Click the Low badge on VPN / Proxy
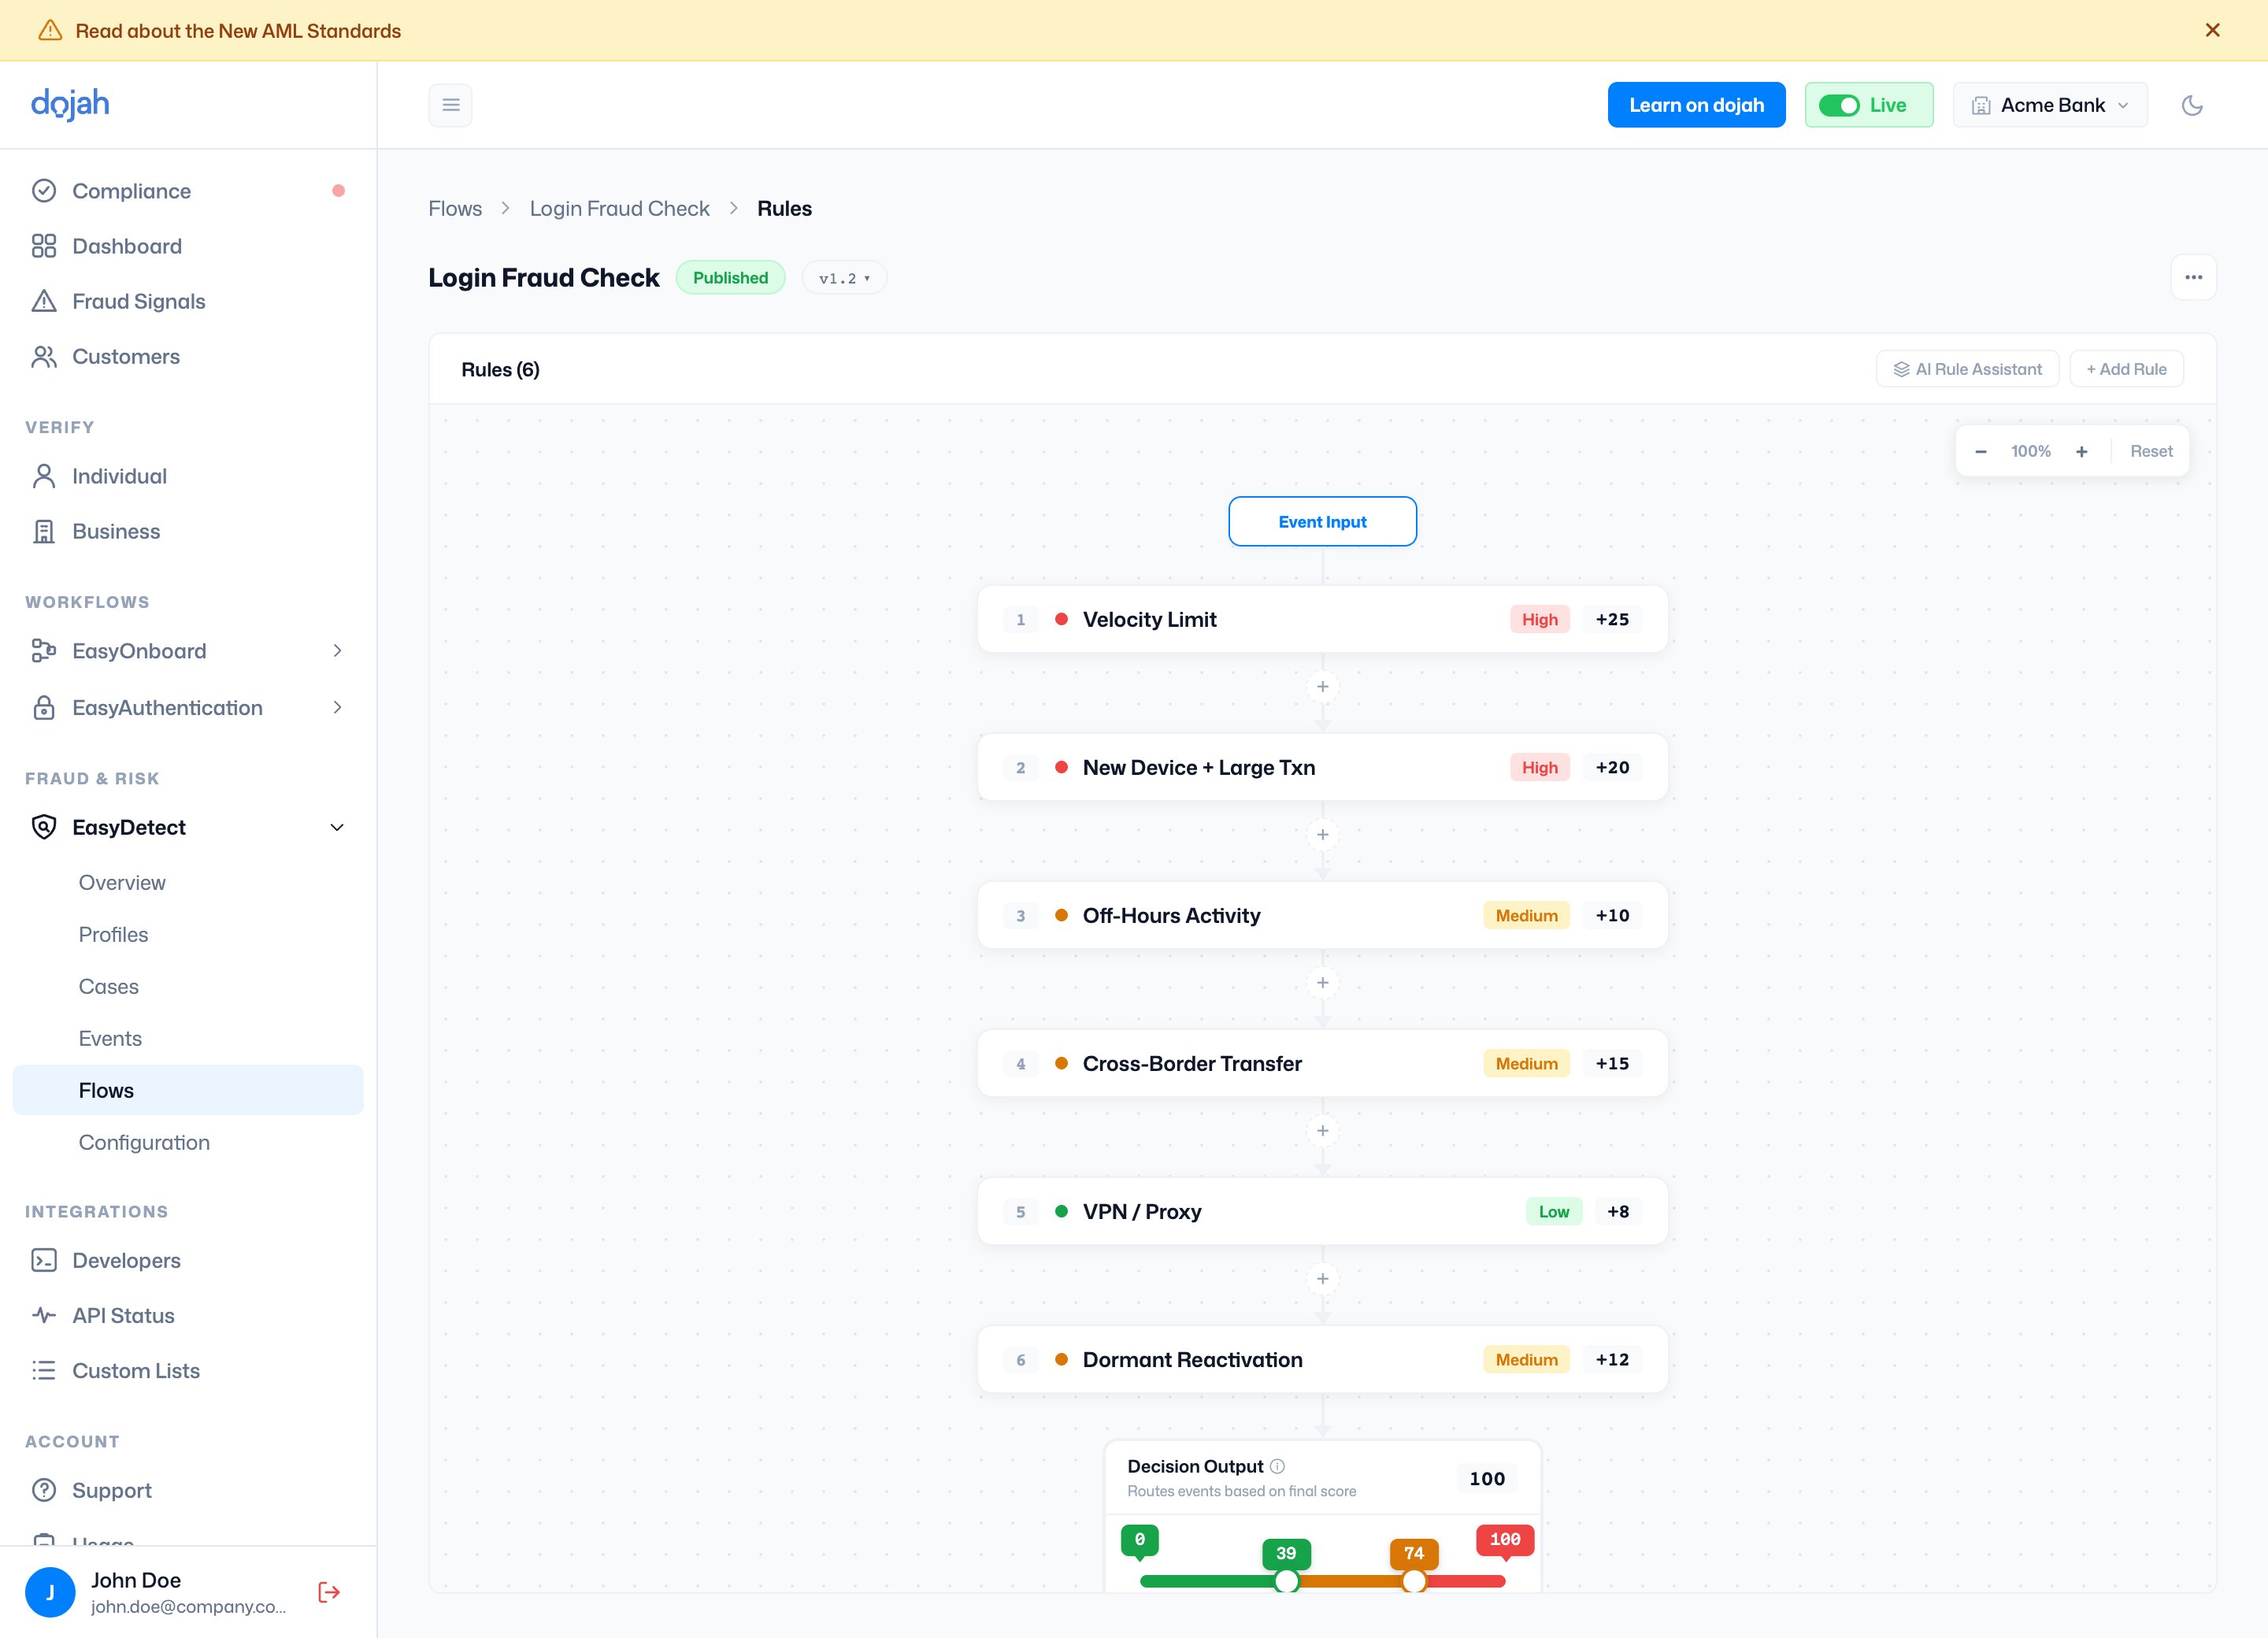This screenshot has width=2268, height=1638. [x=1553, y=1211]
